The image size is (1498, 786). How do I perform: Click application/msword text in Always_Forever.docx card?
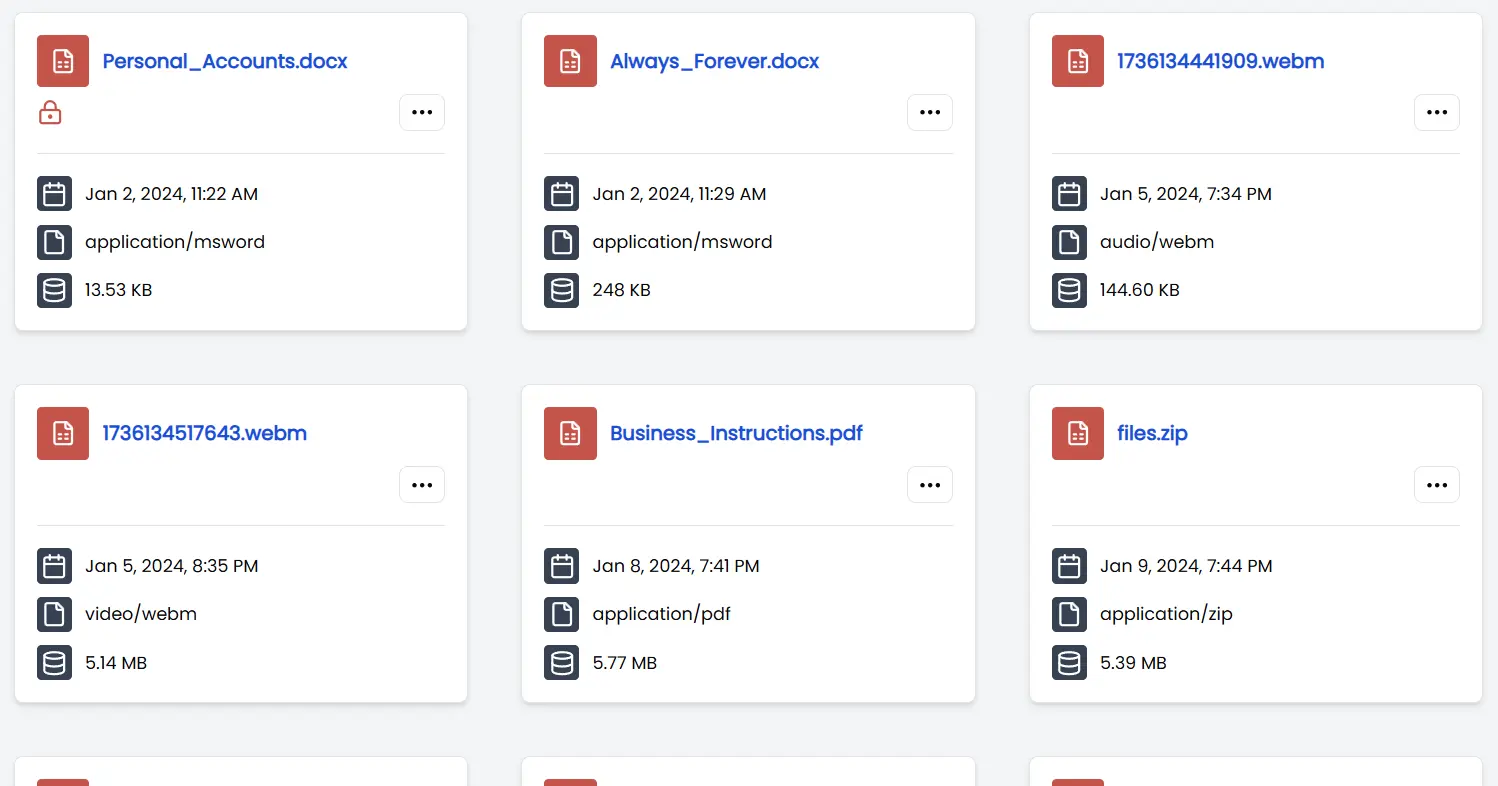(682, 242)
